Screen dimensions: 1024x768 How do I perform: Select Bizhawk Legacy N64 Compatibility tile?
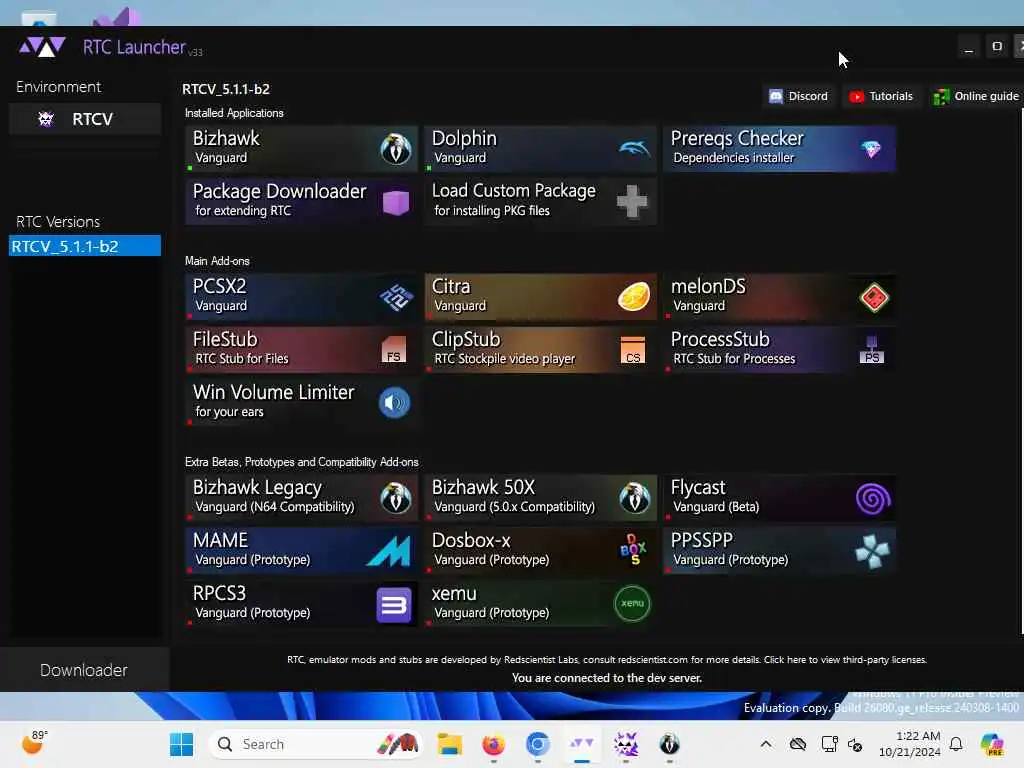point(301,498)
